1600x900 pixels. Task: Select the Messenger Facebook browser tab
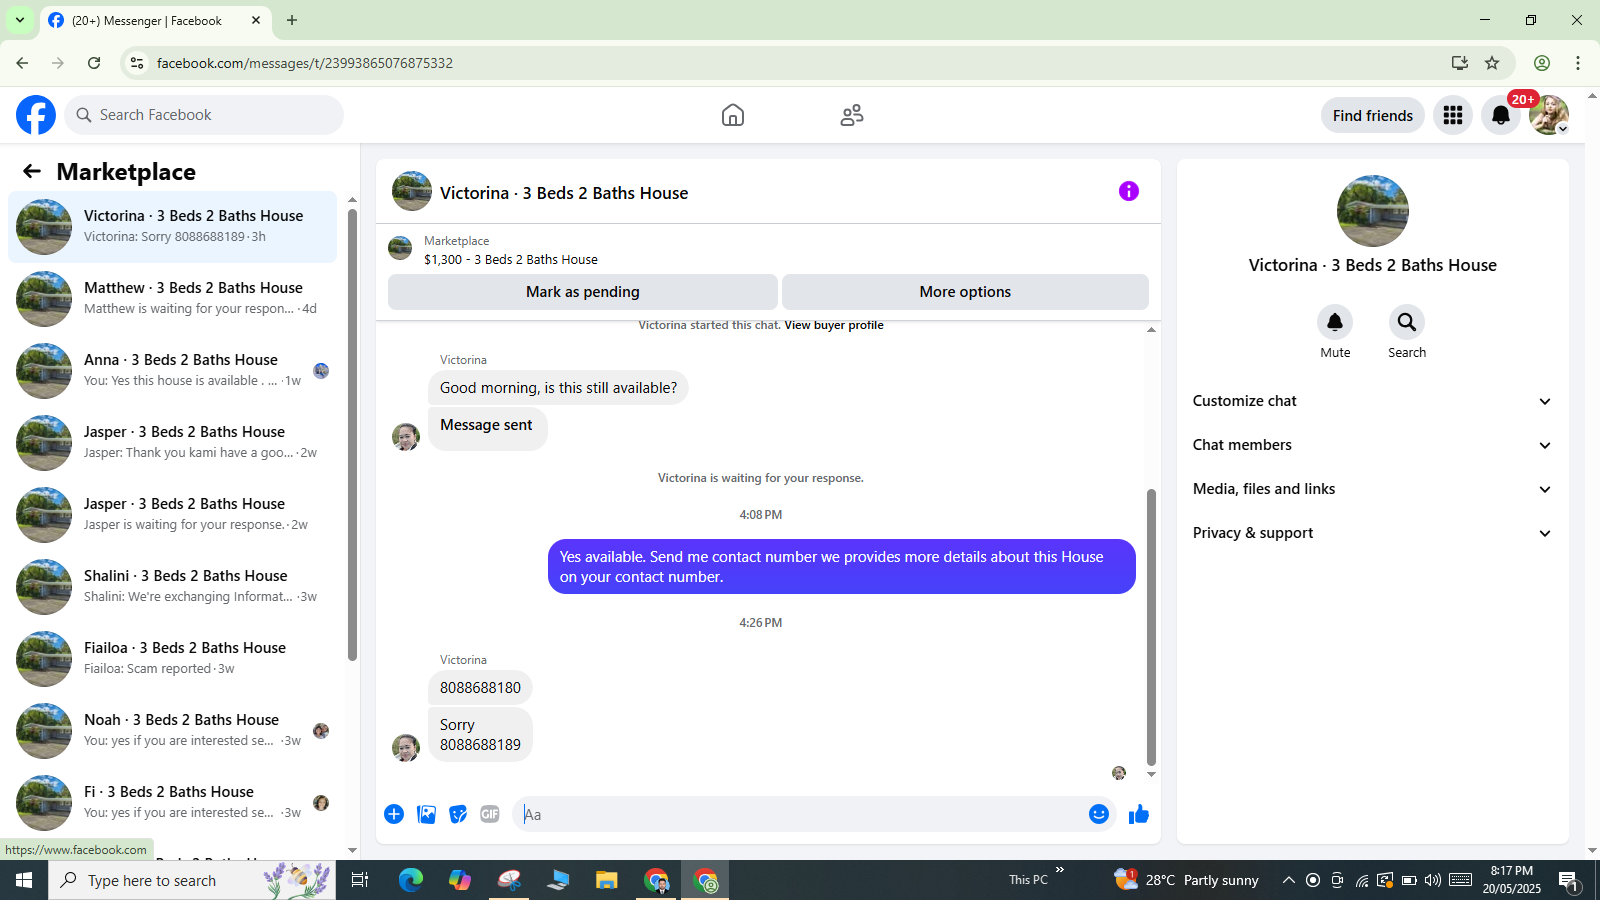(155, 20)
